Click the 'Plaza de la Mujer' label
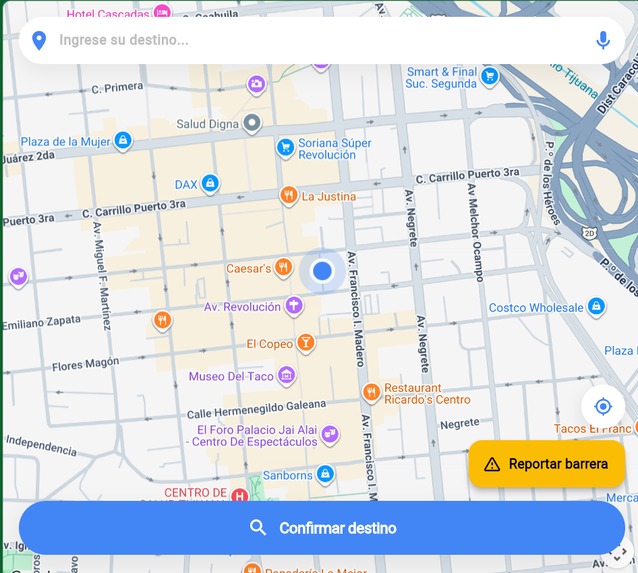 click(66, 142)
